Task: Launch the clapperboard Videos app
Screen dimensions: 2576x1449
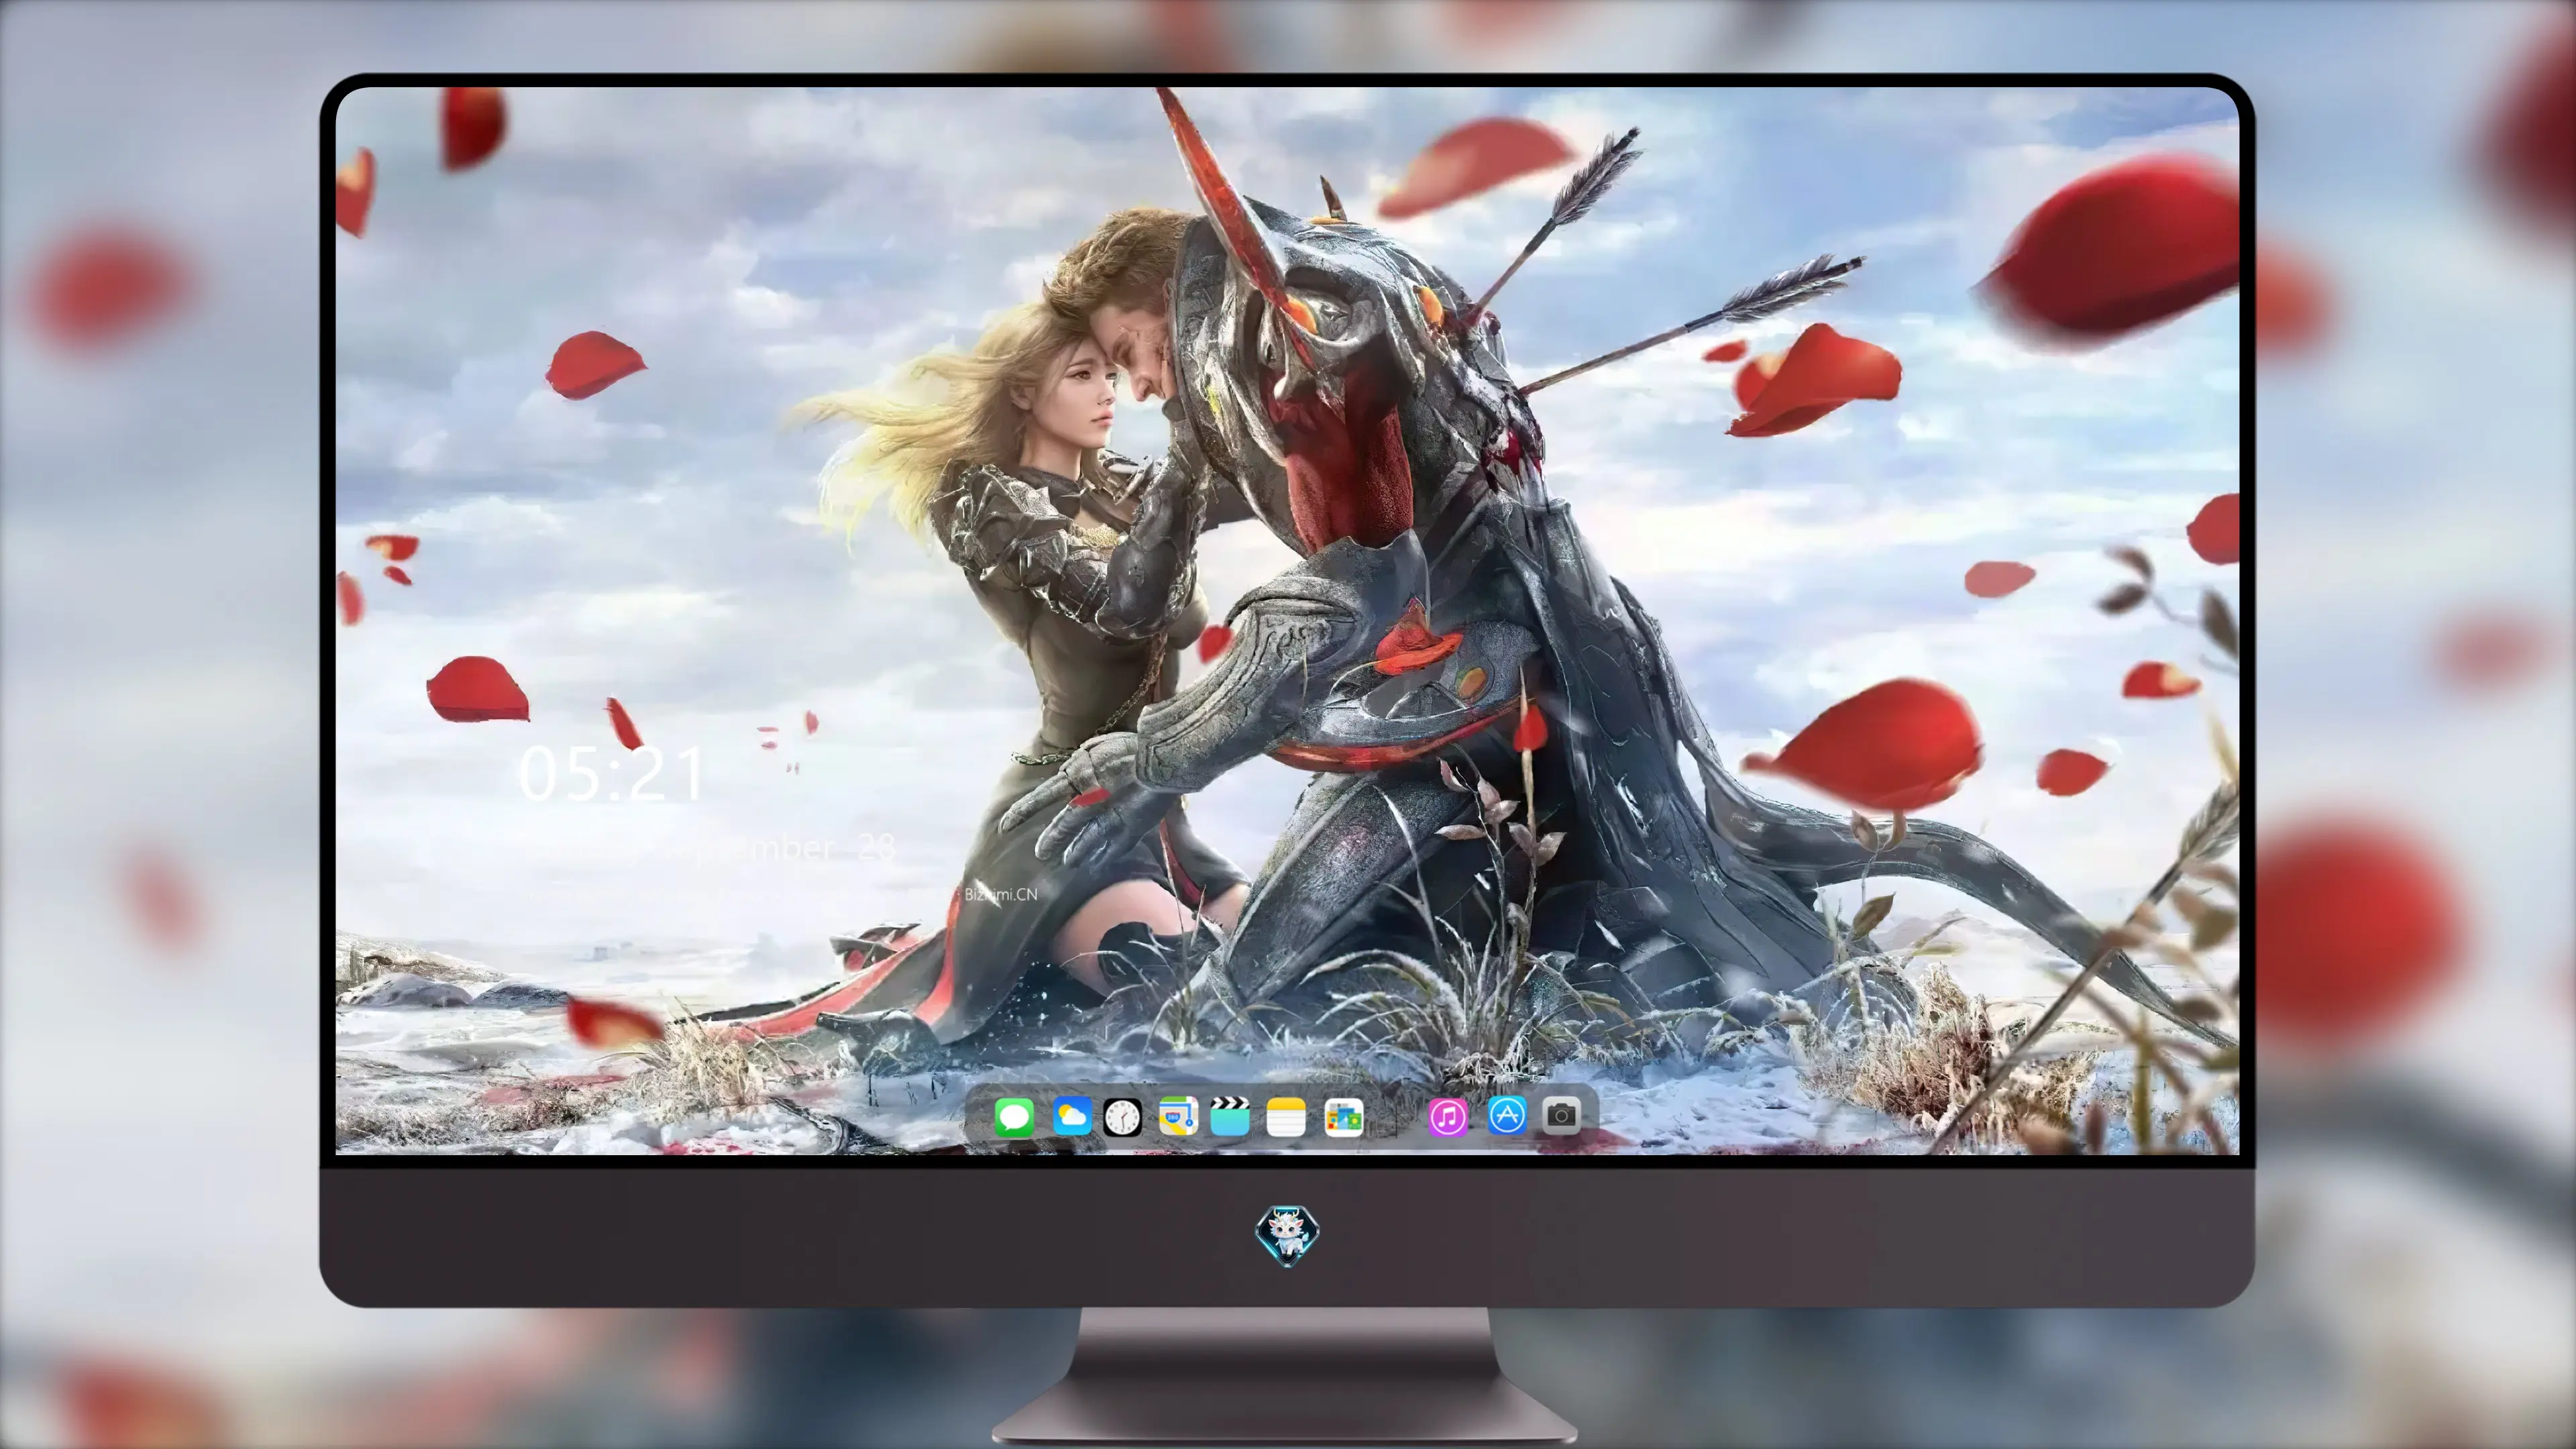Action: [1230, 1116]
